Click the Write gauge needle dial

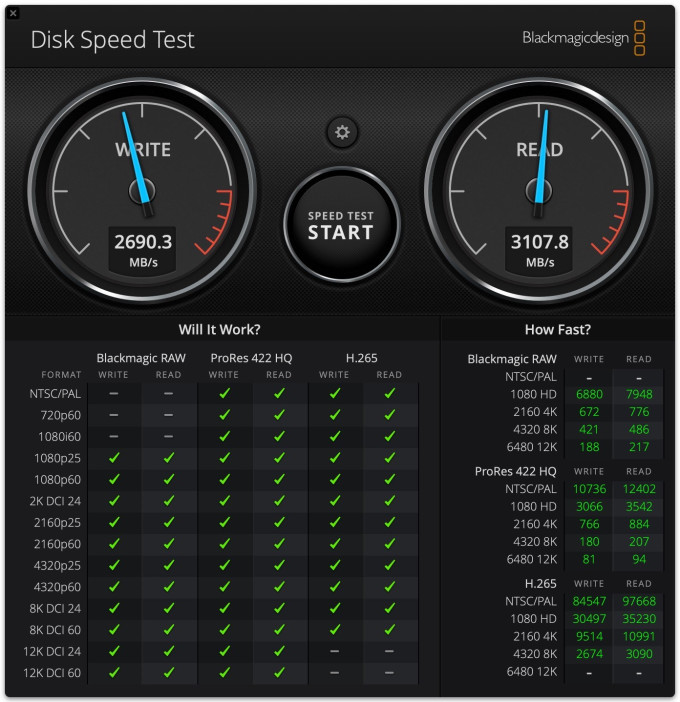click(142, 191)
